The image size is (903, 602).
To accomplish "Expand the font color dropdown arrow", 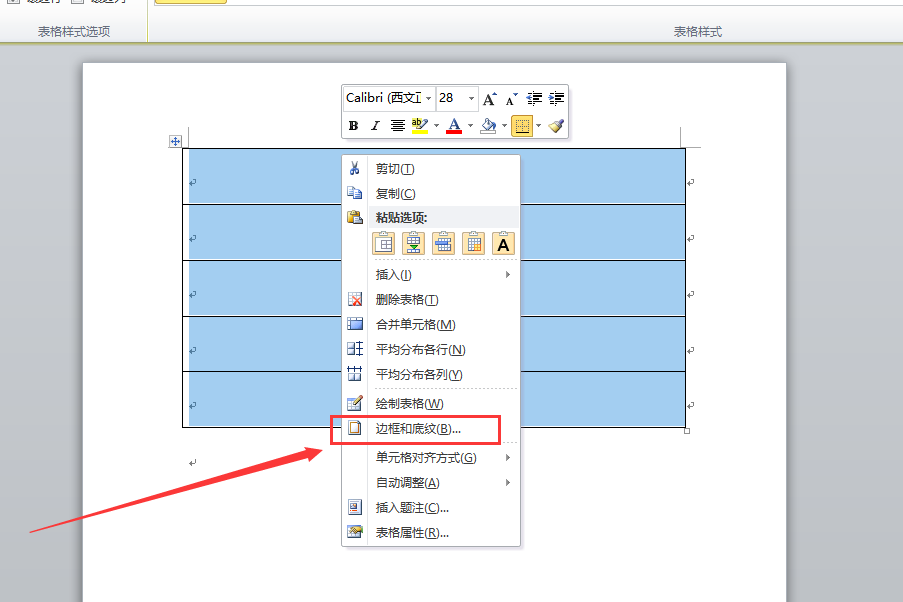I will tap(470, 126).
